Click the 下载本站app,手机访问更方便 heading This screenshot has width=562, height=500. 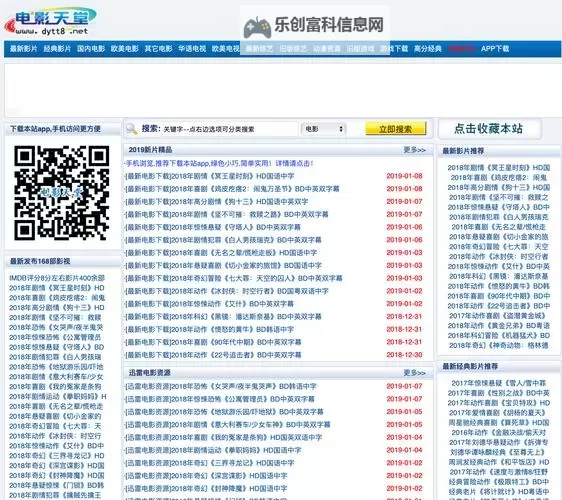click(55, 129)
